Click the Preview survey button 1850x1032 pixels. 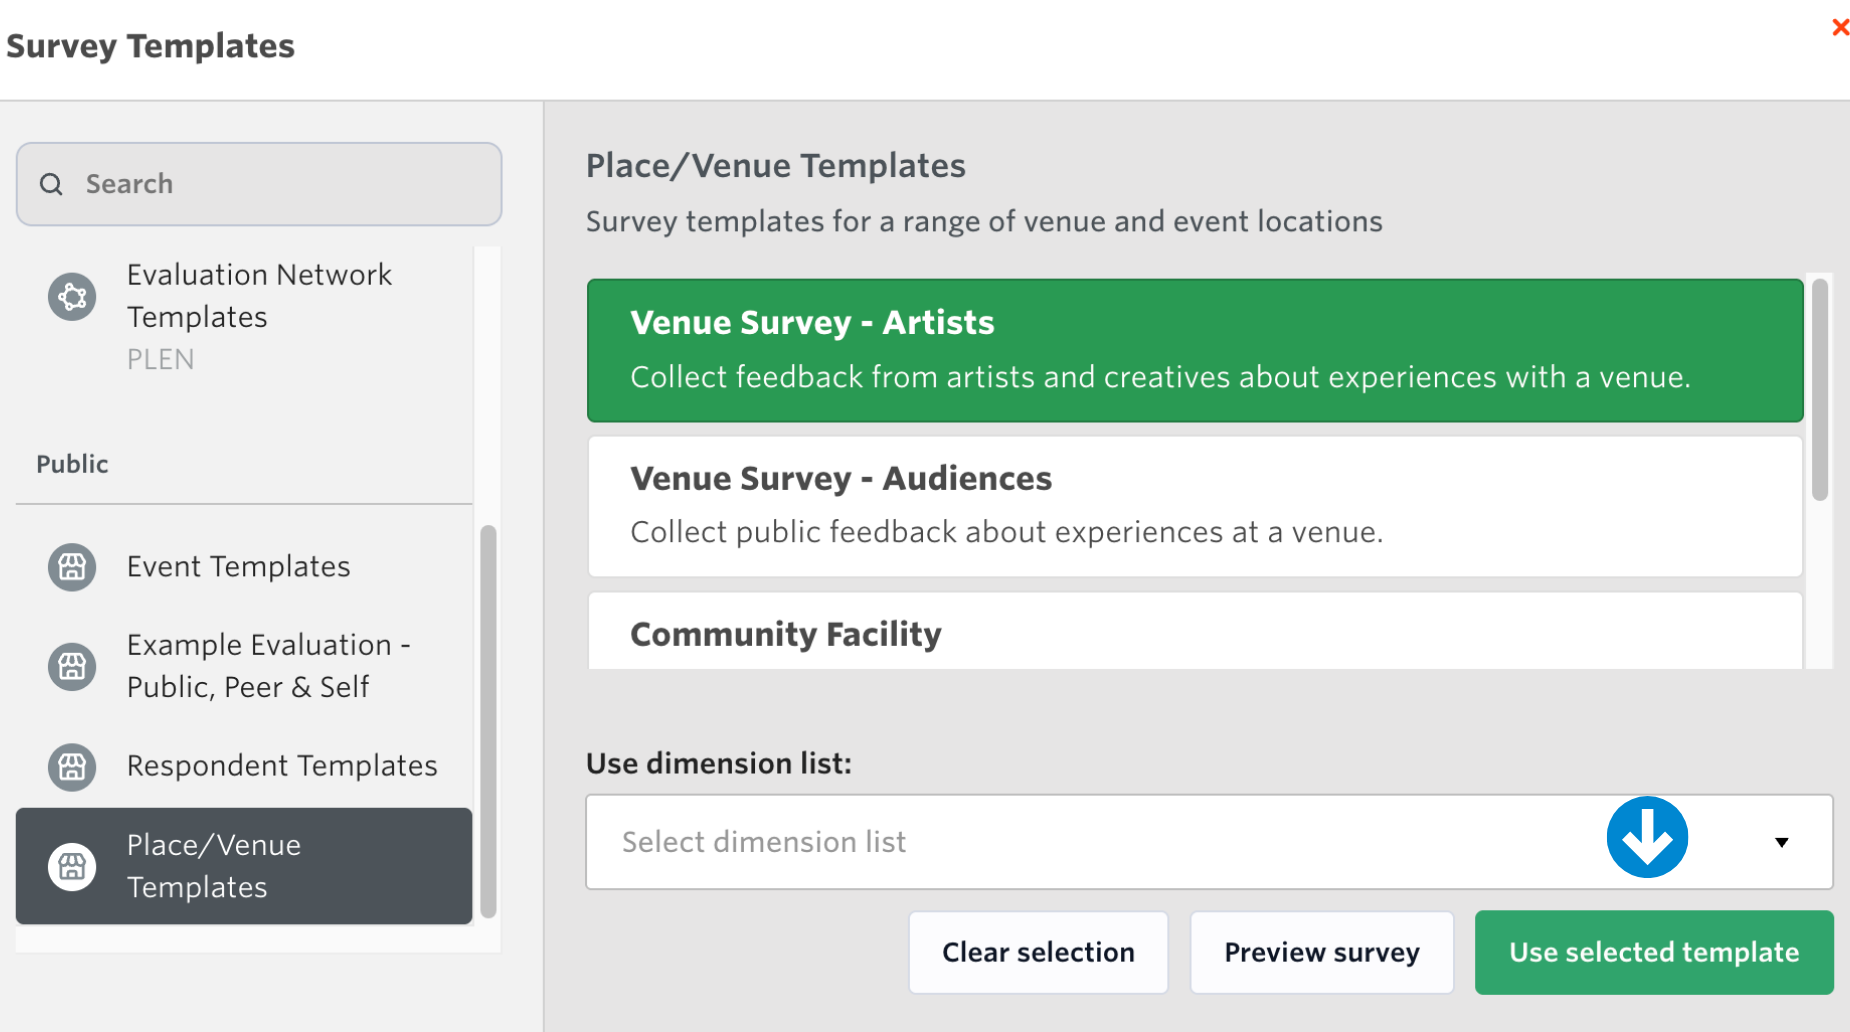[x=1321, y=952]
